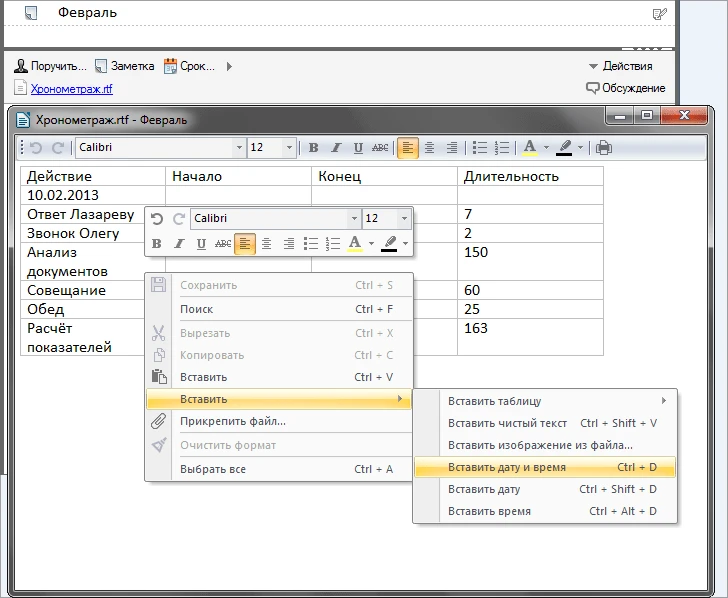Click the Длительность table header cell

tap(510, 176)
